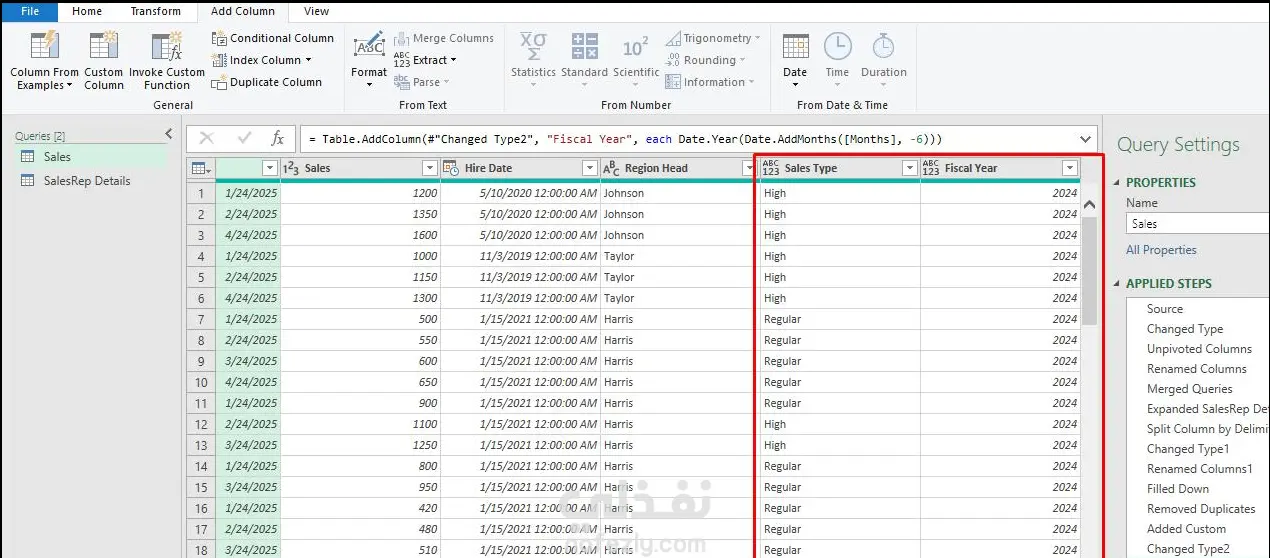Open the Trigonometry dropdown

[x=713, y=38]
